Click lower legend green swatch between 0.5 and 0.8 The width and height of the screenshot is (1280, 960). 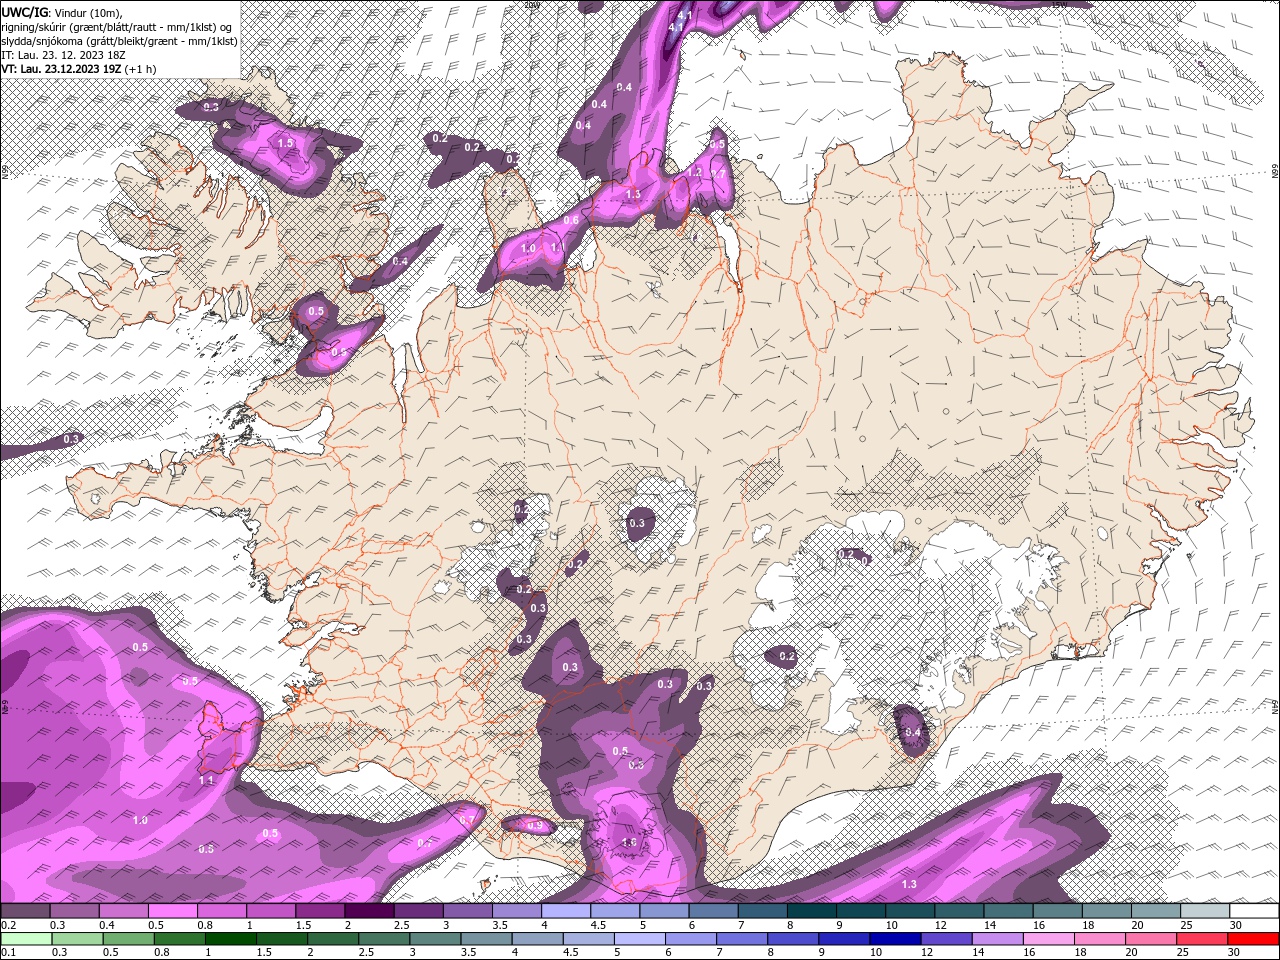click(127, 939)
